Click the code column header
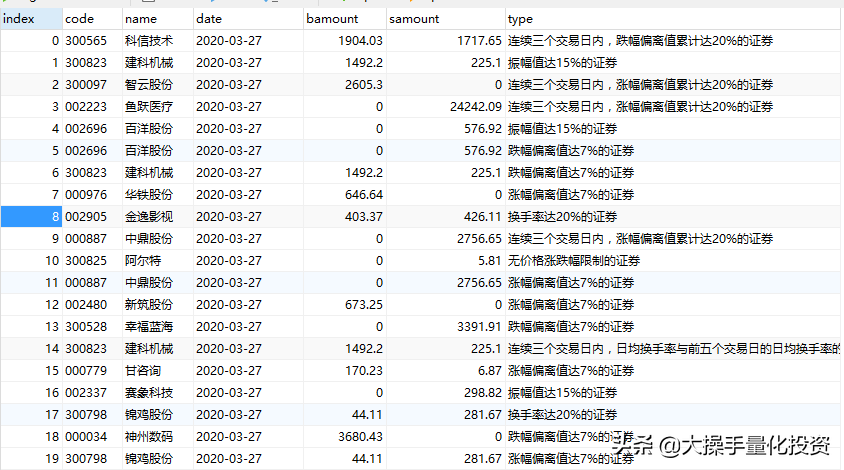Viewport: 844px width, 470px height. pyautogui.click(x=92, y=19)
